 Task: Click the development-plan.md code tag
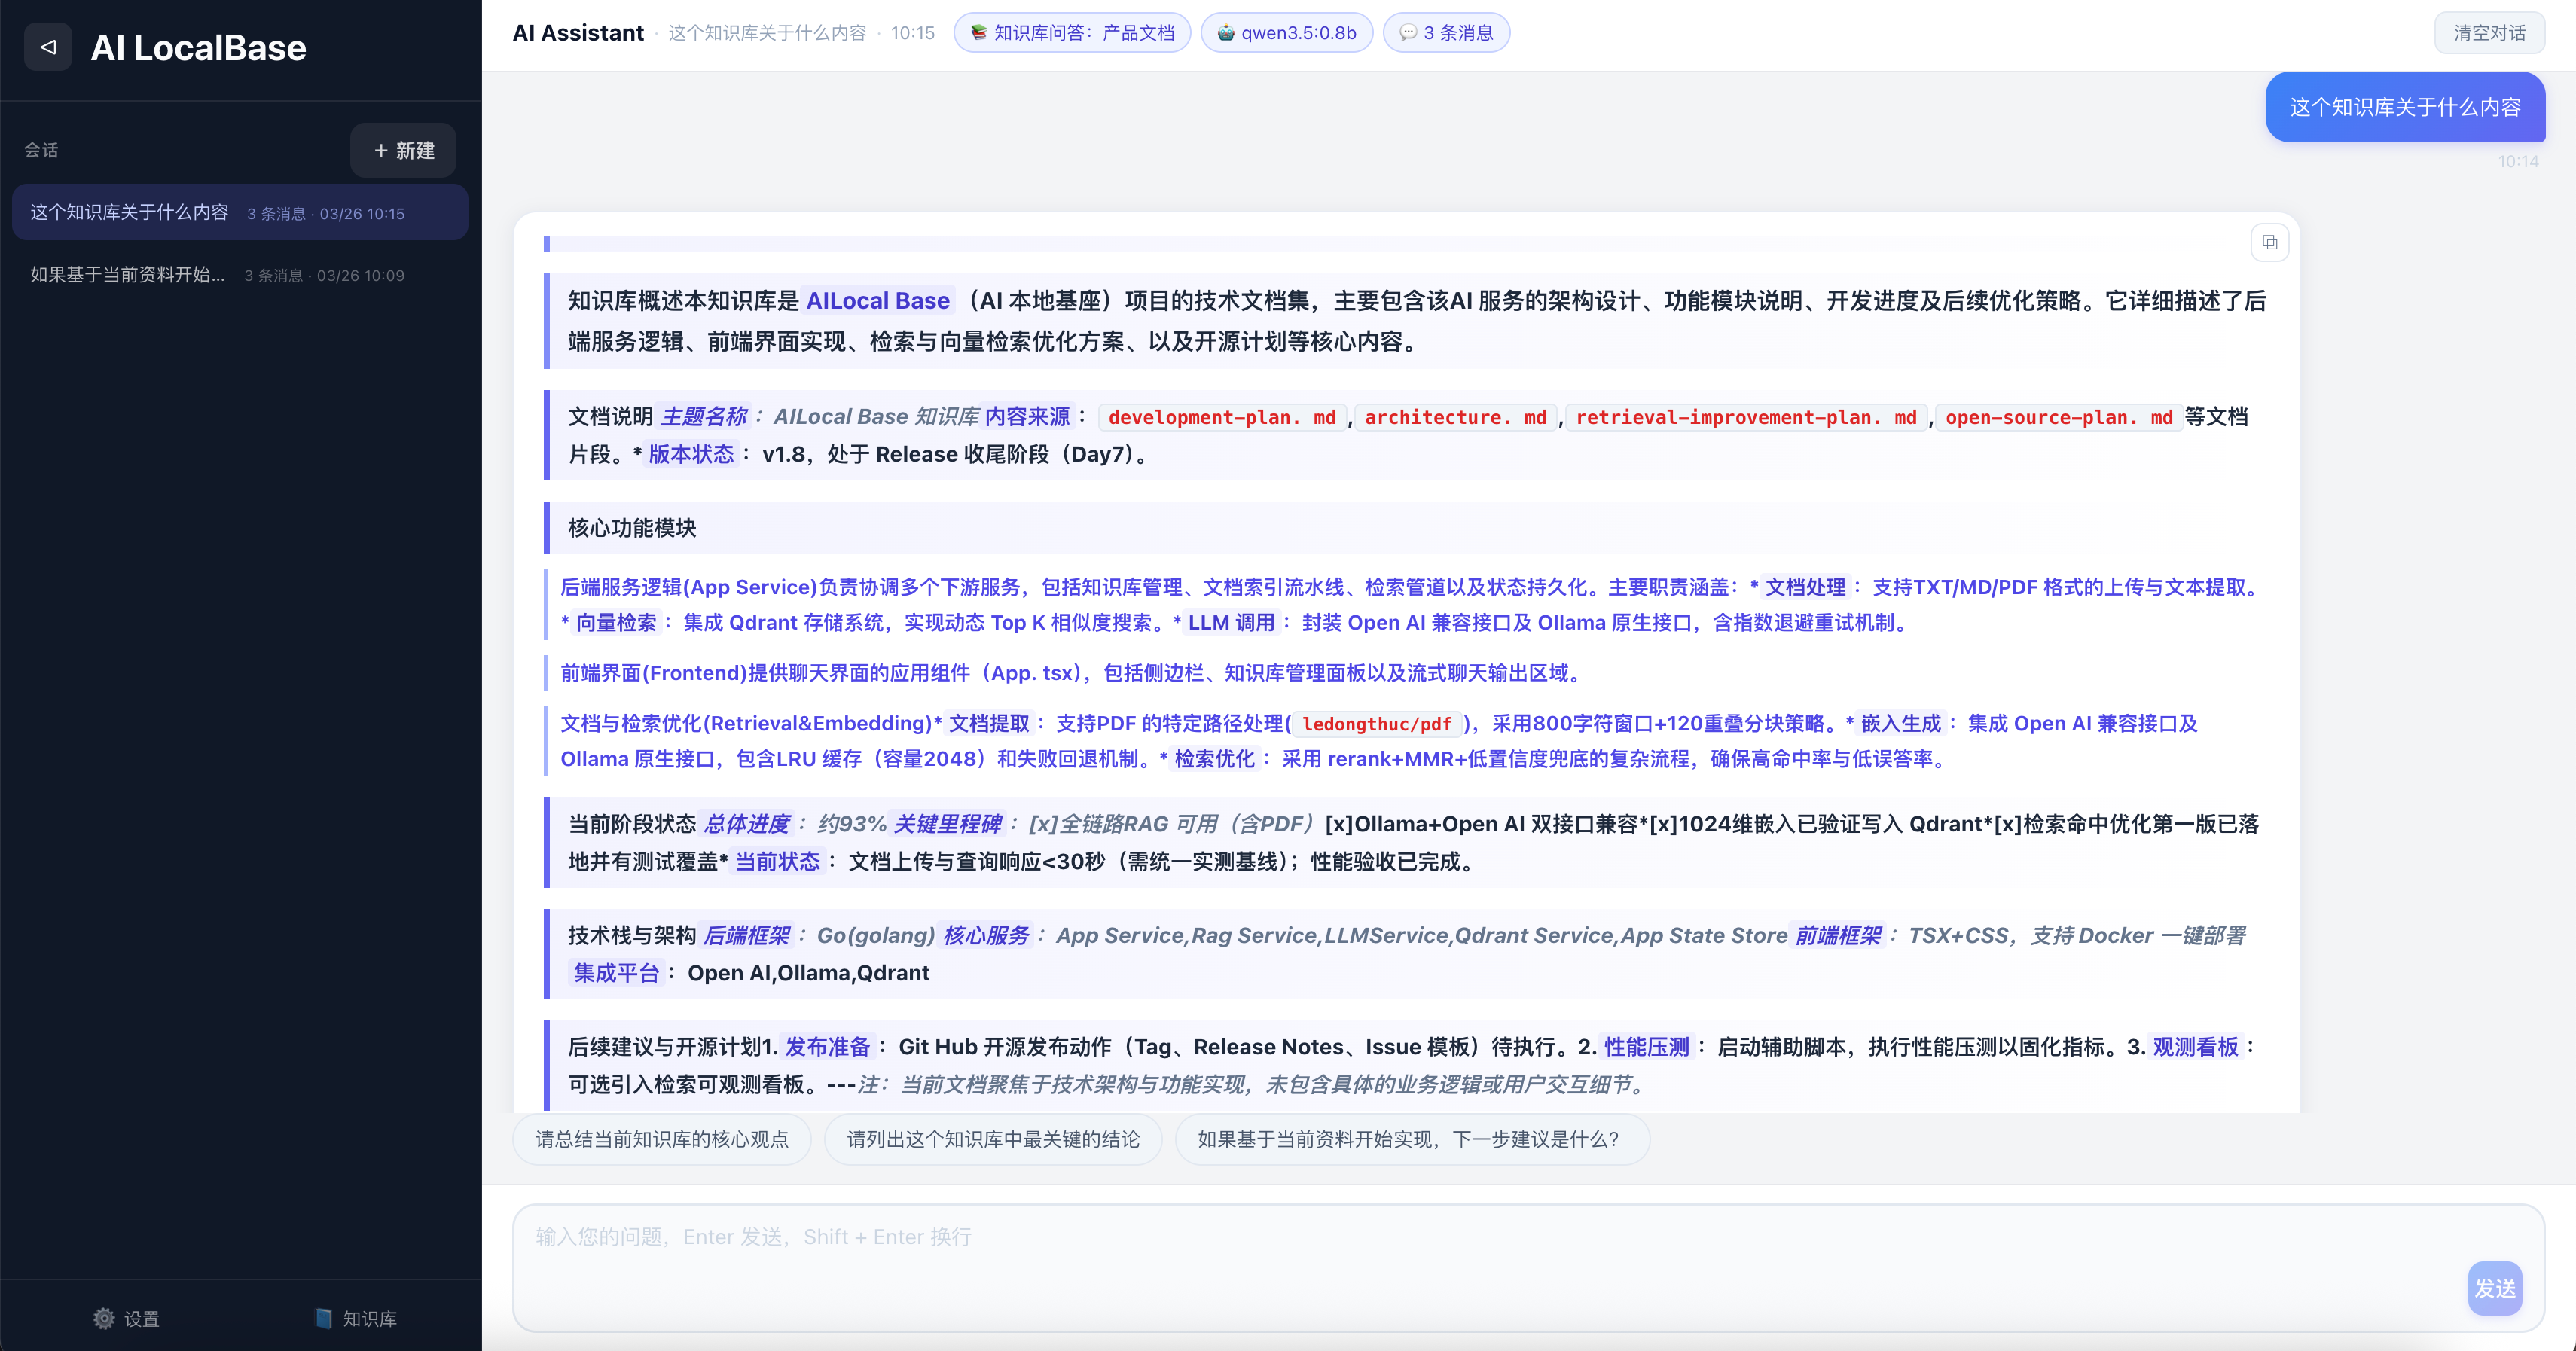point(1222,417)
